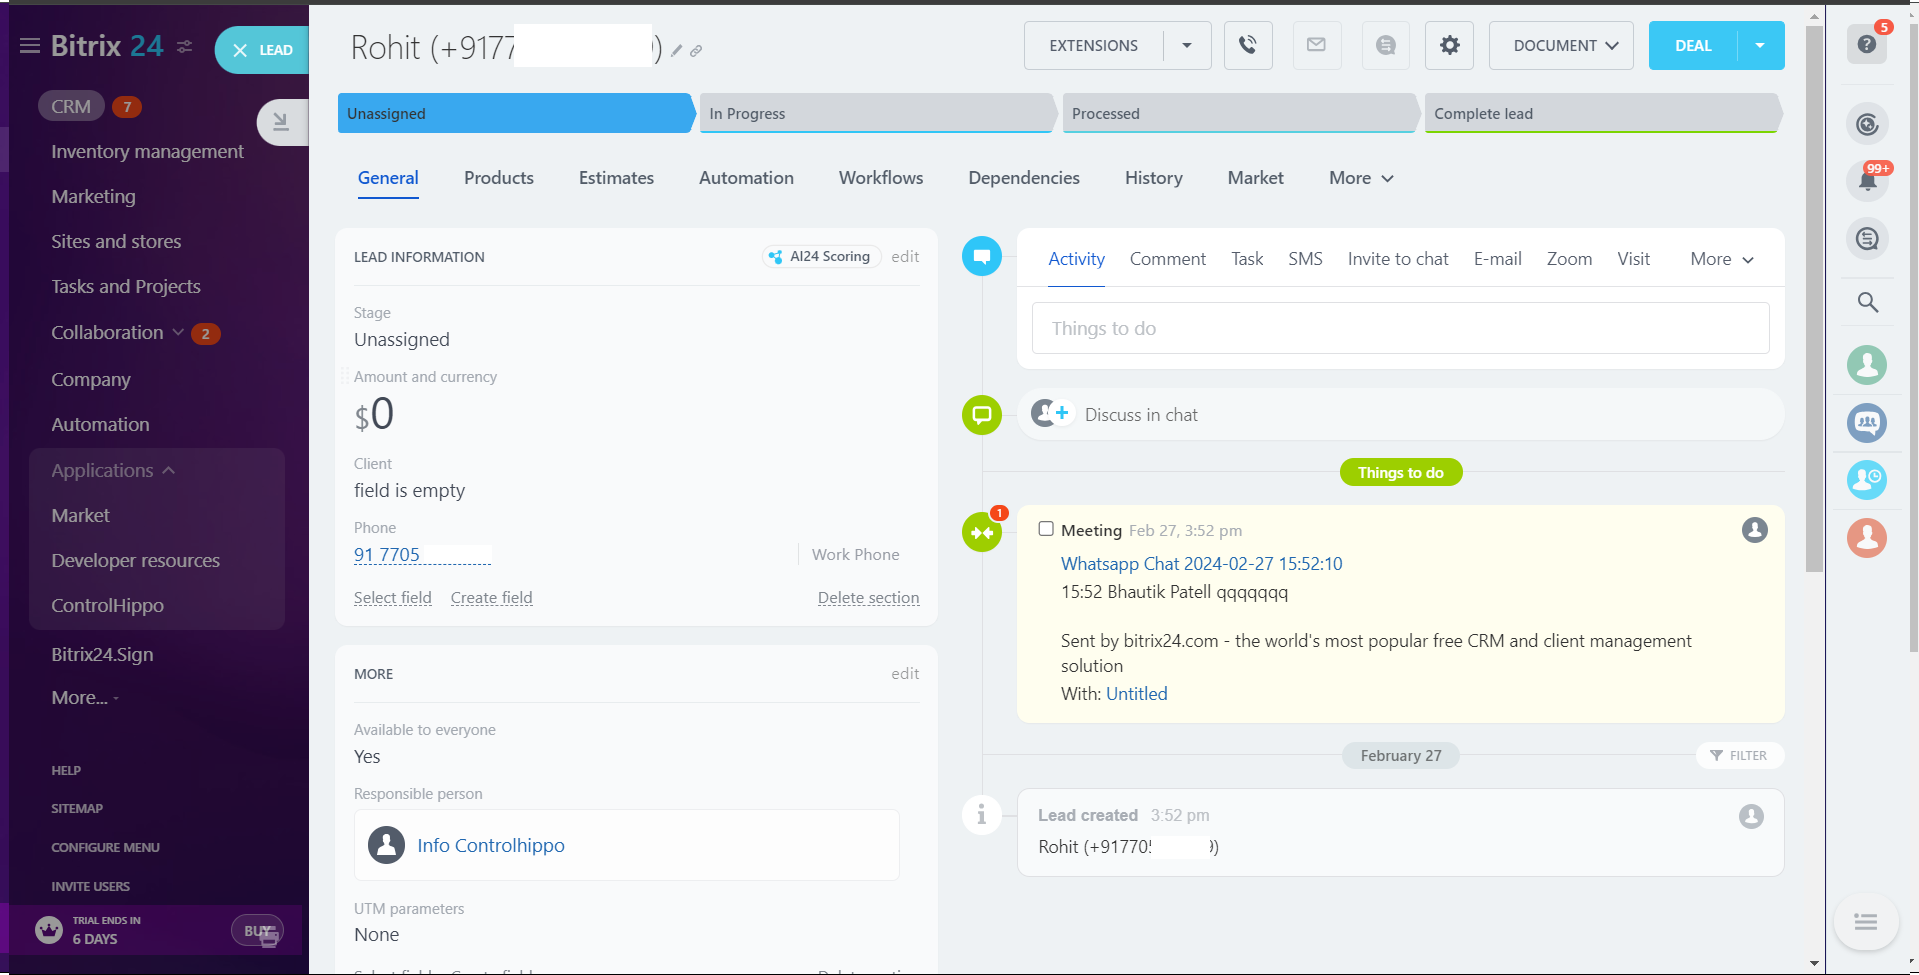Open the Whatsapp Chat 2024-02-27 link
The image size is (1919, 975).
click(1201, 564)
